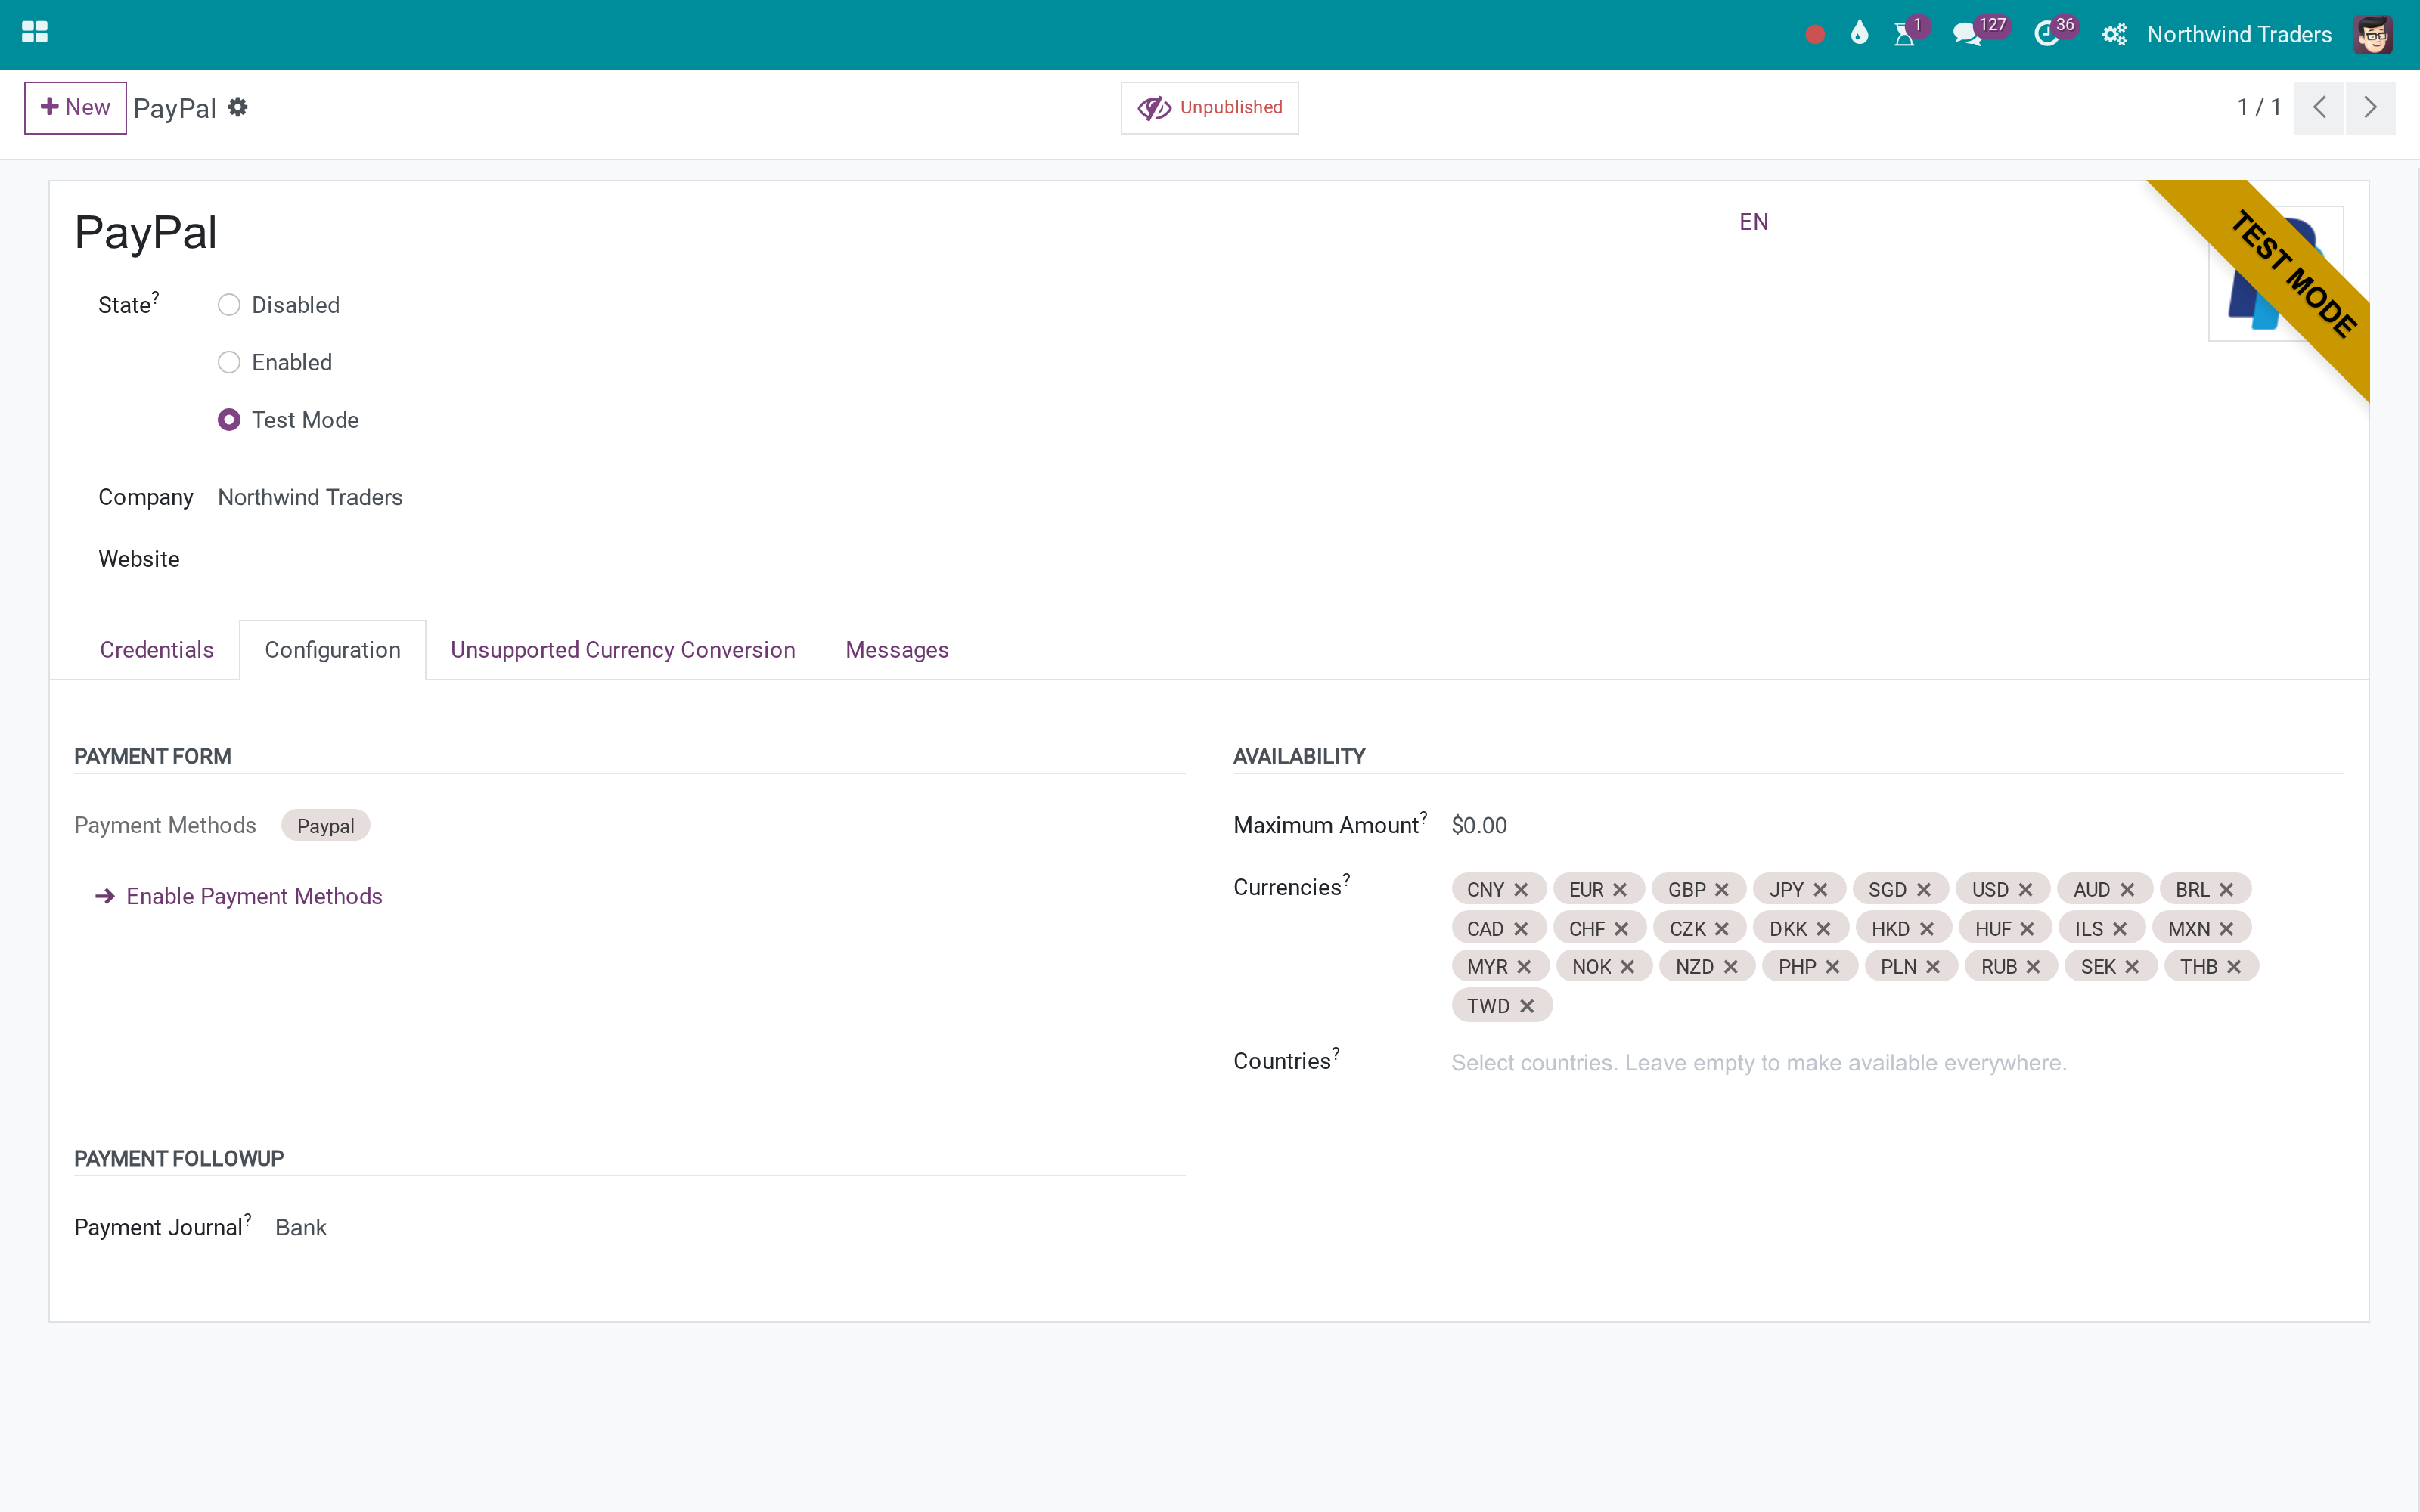Remove the NOK currency tag
The height and width of the screenshot is (1512, 2420).
pos(1628,967)
